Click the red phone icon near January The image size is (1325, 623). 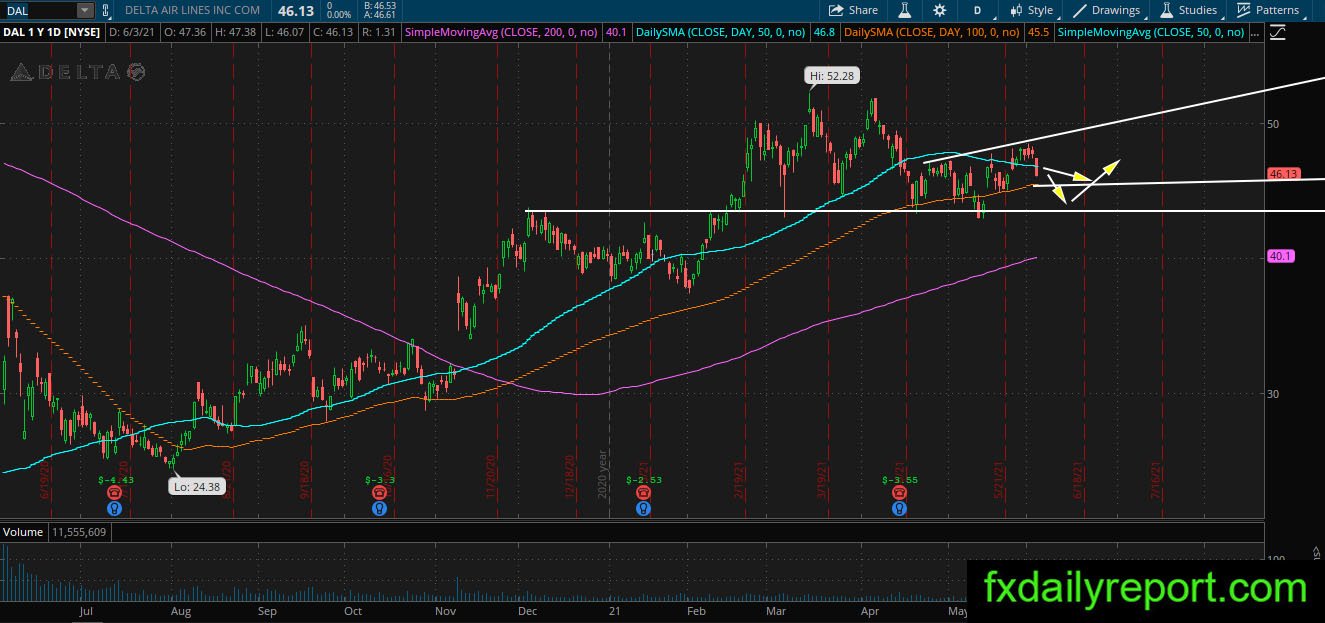pyautogui.click(x=643, y=493)
